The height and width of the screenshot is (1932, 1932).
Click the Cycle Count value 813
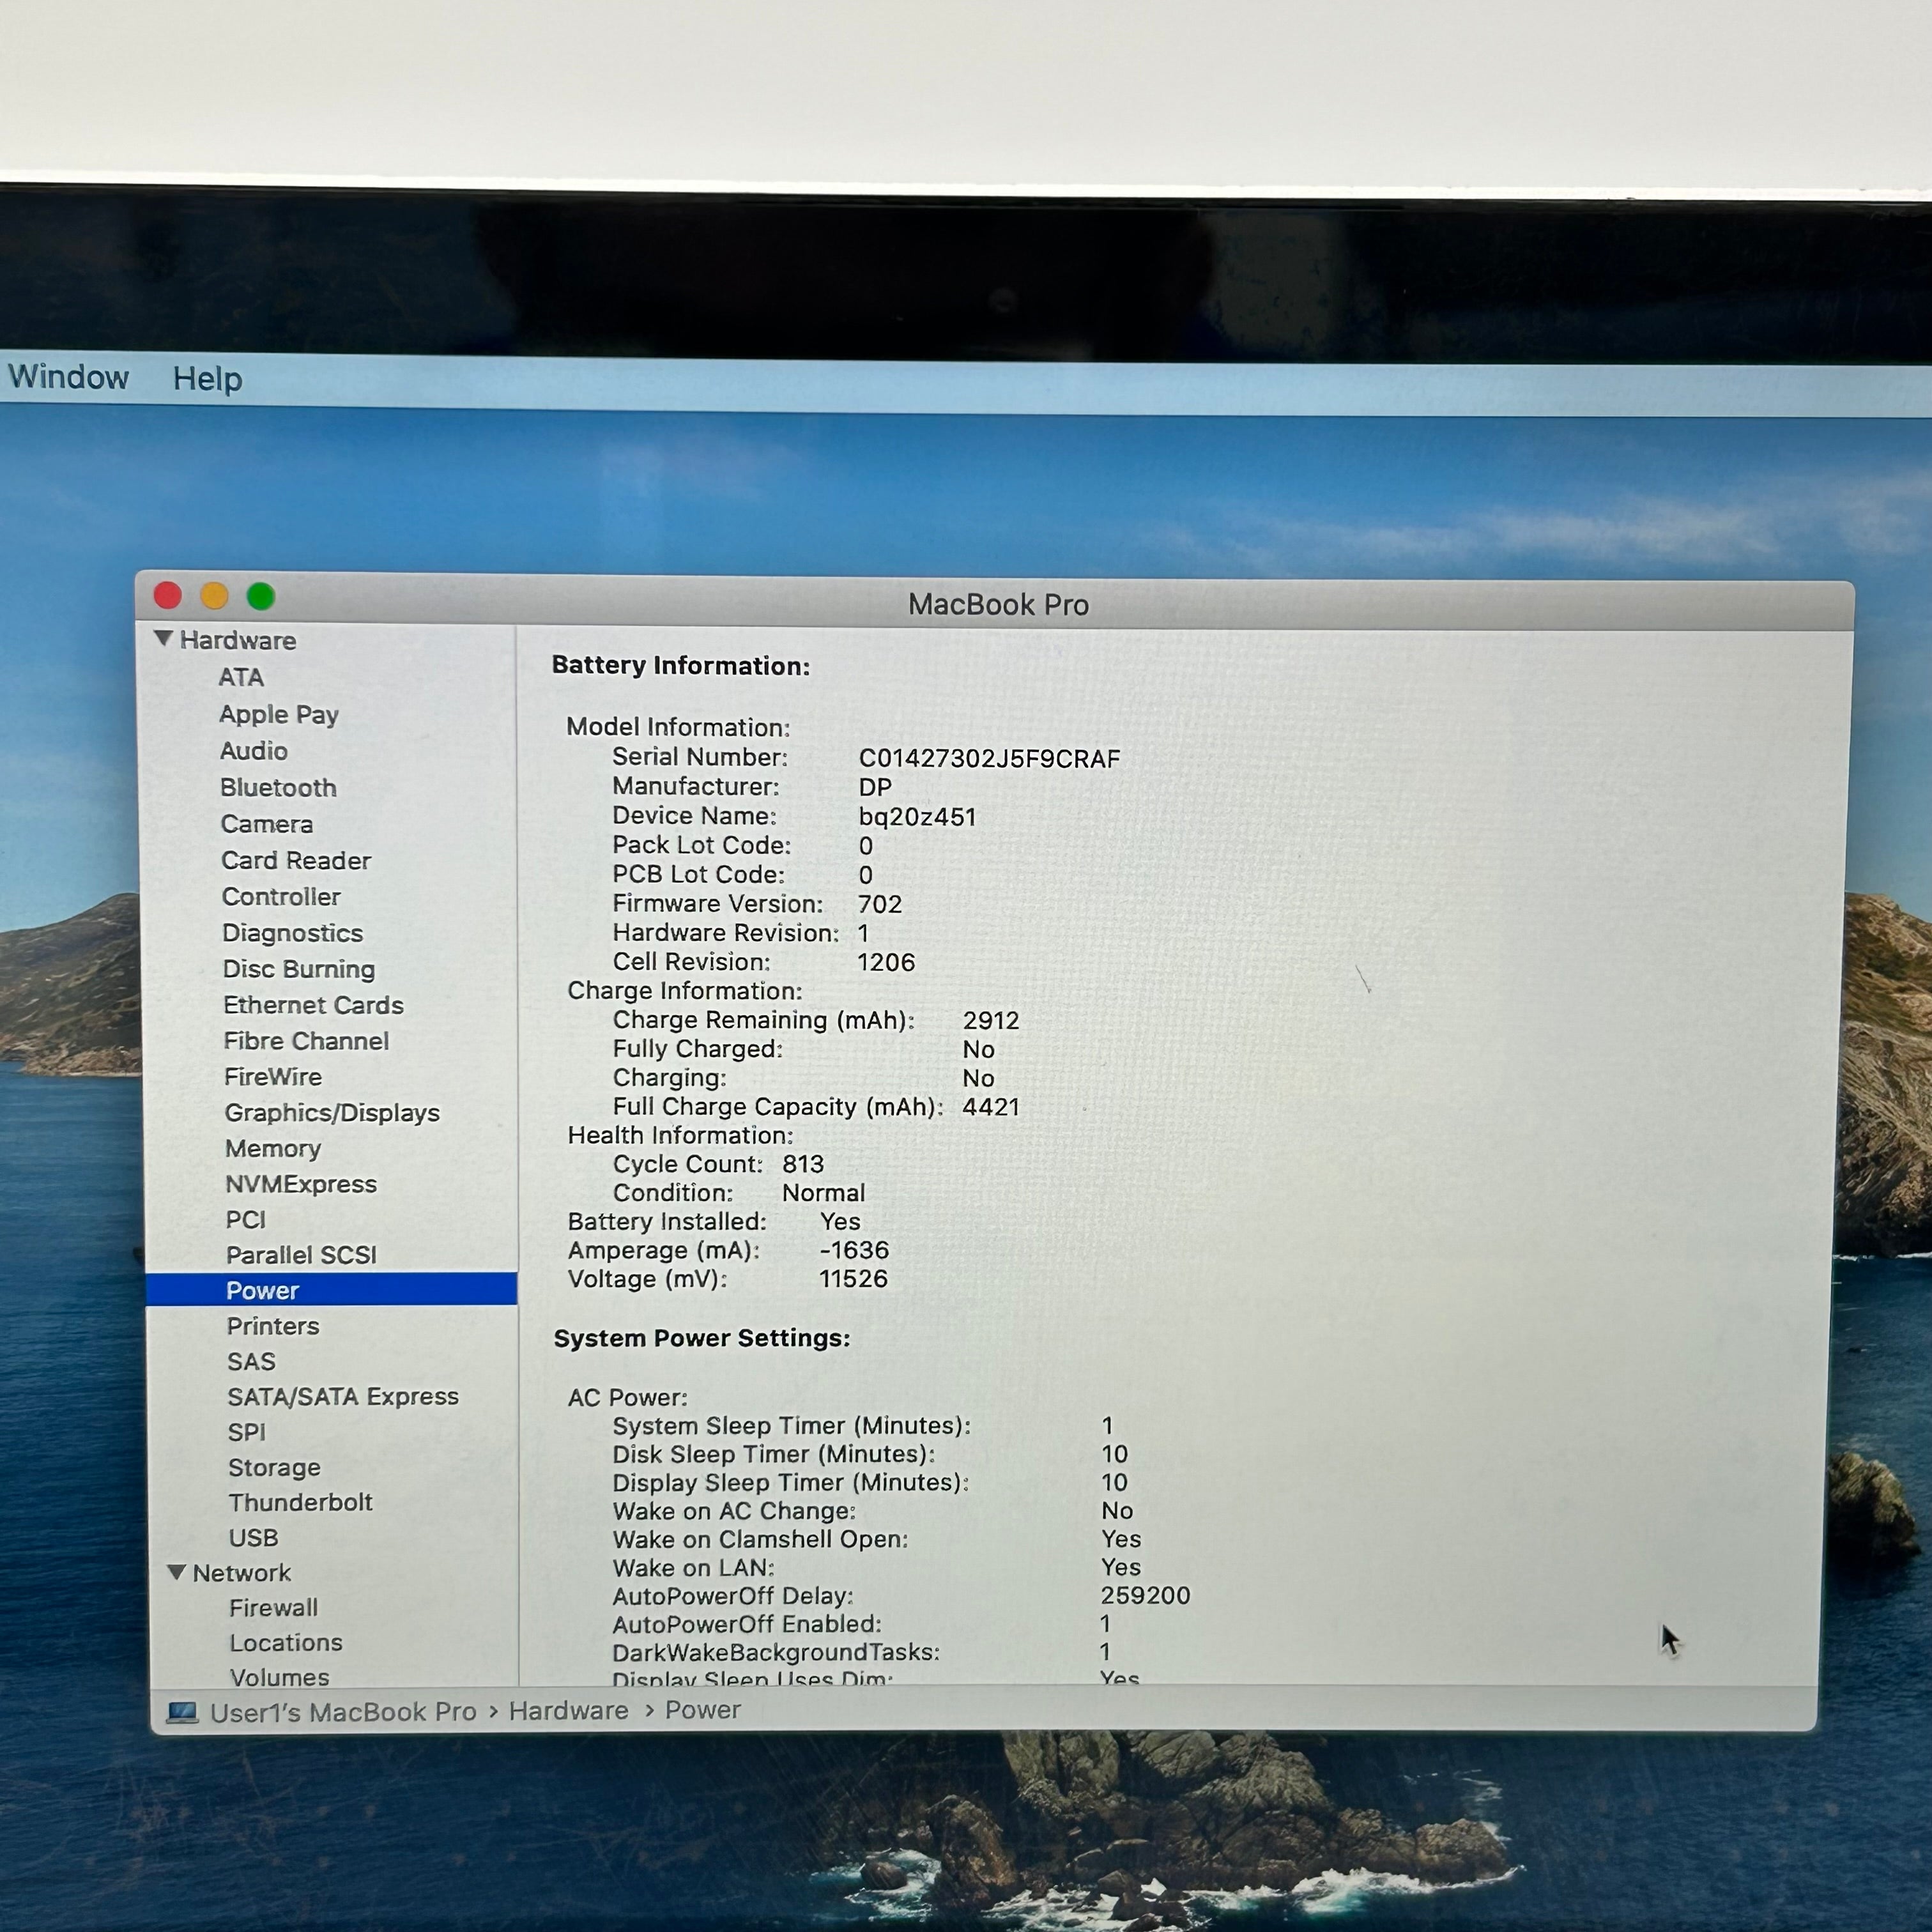point(803,1164)
